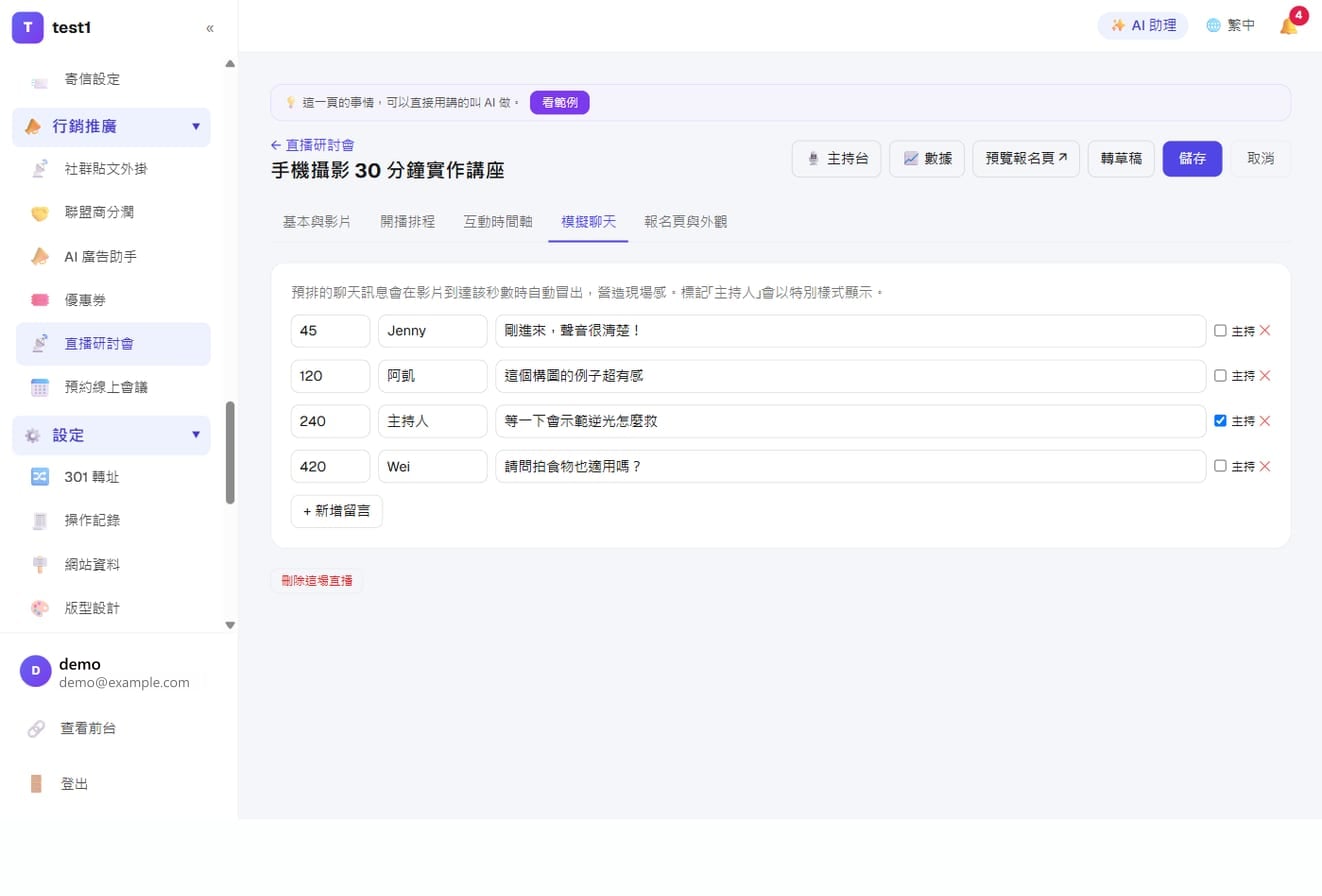Image resolution: width=1322 pixels, height=896 pixels.
Task: Check 主持 for Wei's message
Action: (x=1220, y=466)
